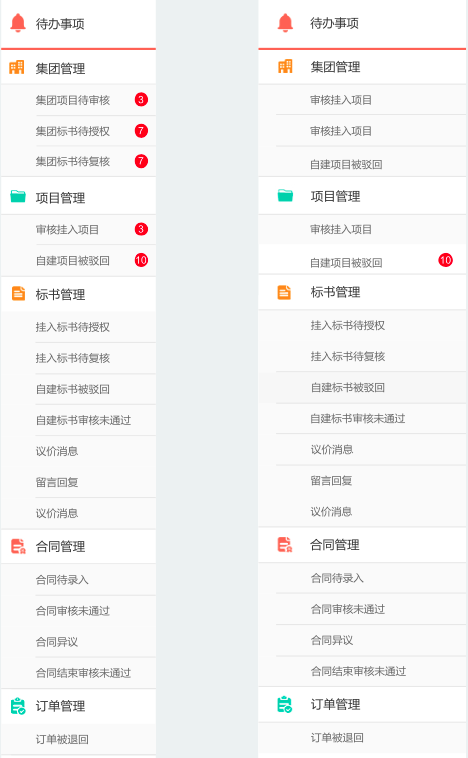Click the green clipboard icon beside right 订单管理
The height and width of the screenshot is (758, 468).
coord(285,704)
